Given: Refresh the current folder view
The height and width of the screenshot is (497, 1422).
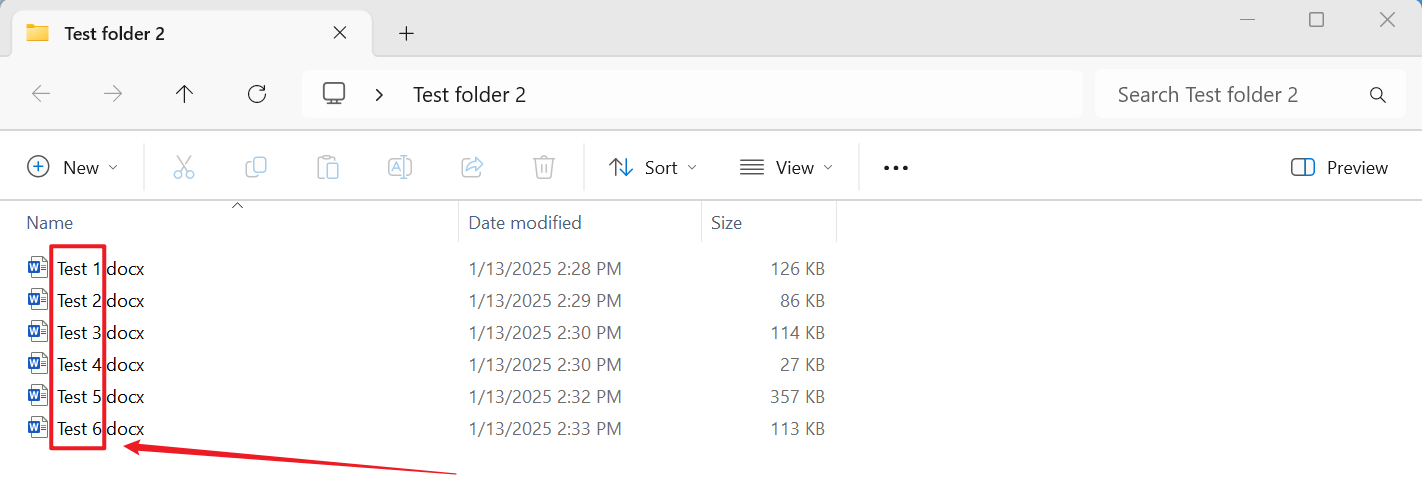Looking at the screenshot, I should click(x=257, y=94).
